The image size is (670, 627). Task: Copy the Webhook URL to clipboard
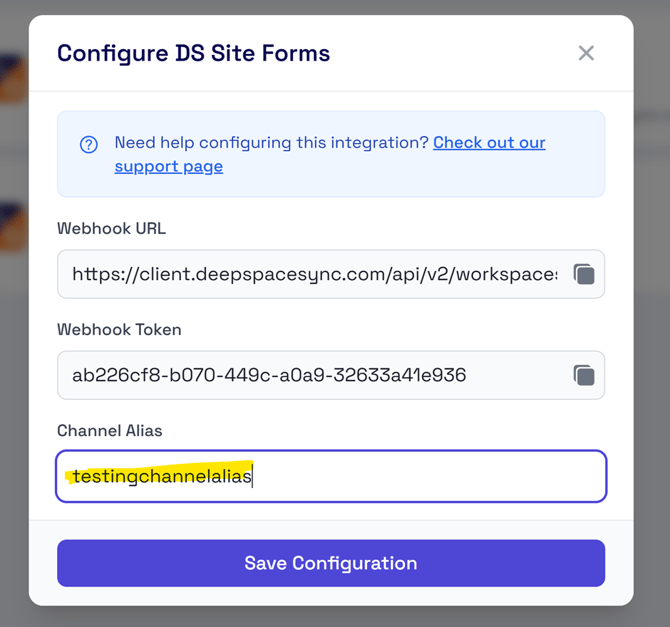click(x=584, y=274)
